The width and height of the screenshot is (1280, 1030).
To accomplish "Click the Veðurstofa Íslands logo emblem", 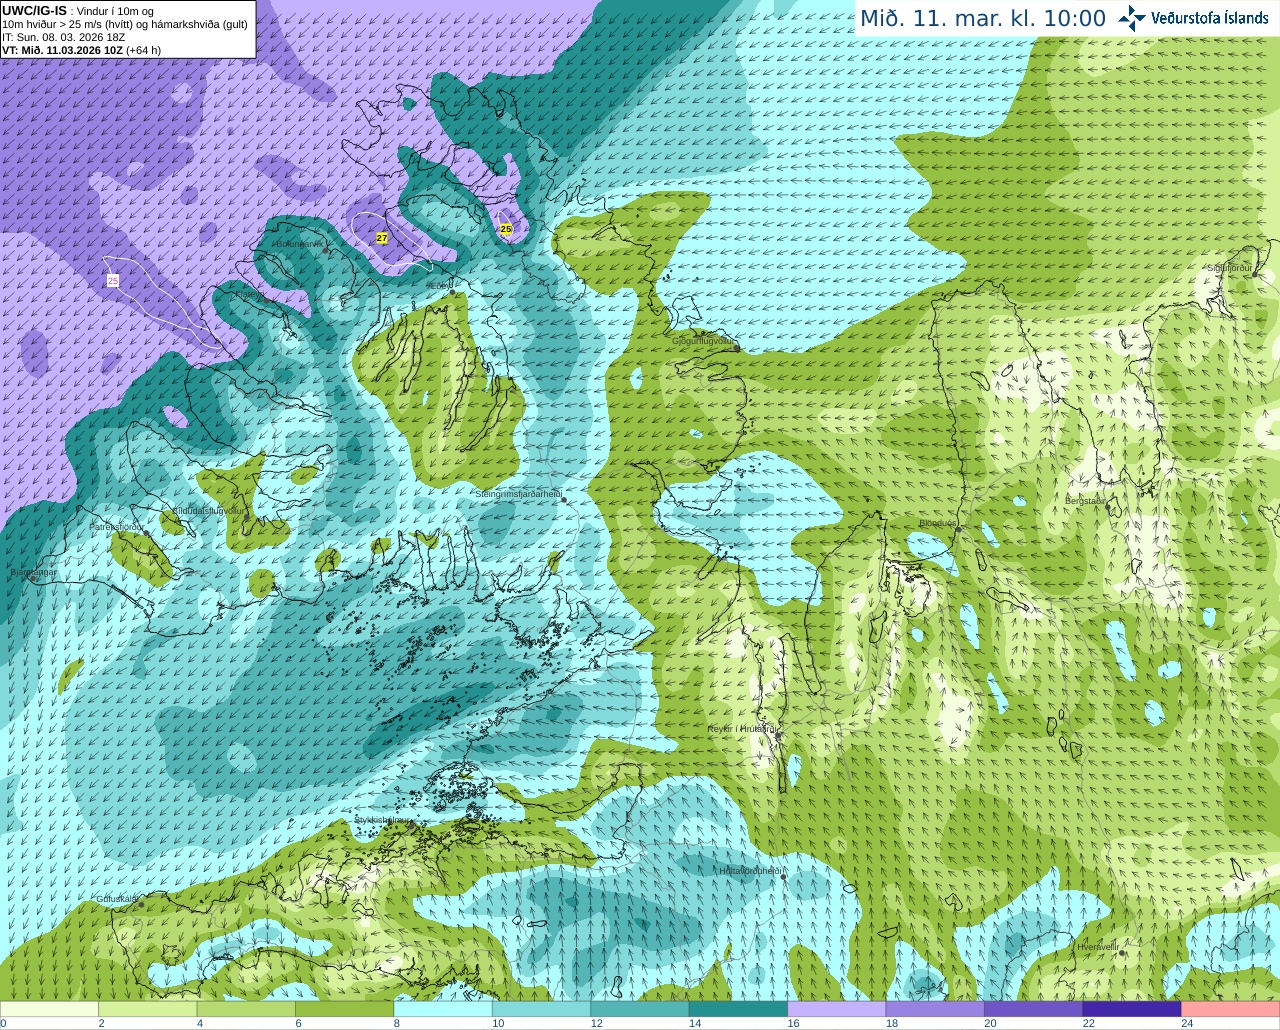I will click(1131, 18).
